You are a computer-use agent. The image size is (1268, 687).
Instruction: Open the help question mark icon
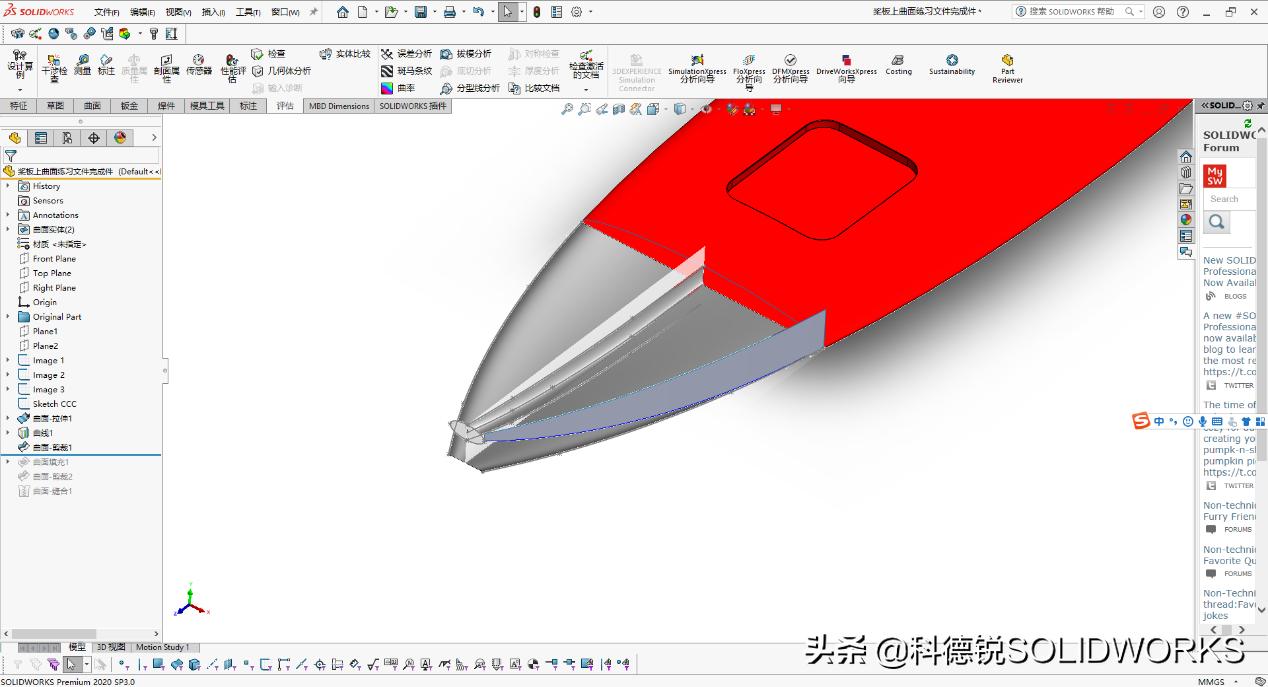pyautogui.click(x=1183, y=12)
